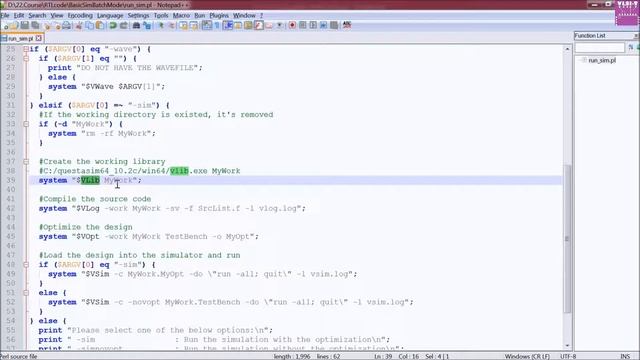Toggle synchronize vertical scrolling

pos(183,25)
